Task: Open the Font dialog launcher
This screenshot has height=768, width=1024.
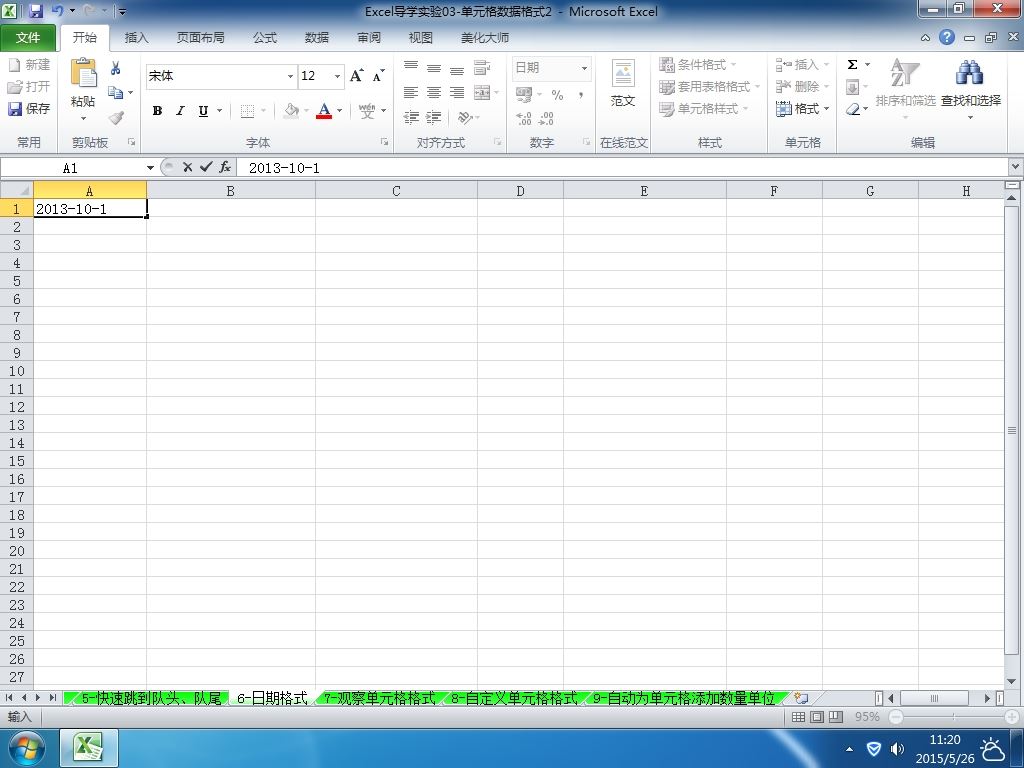Action: [x=384, y=142]
